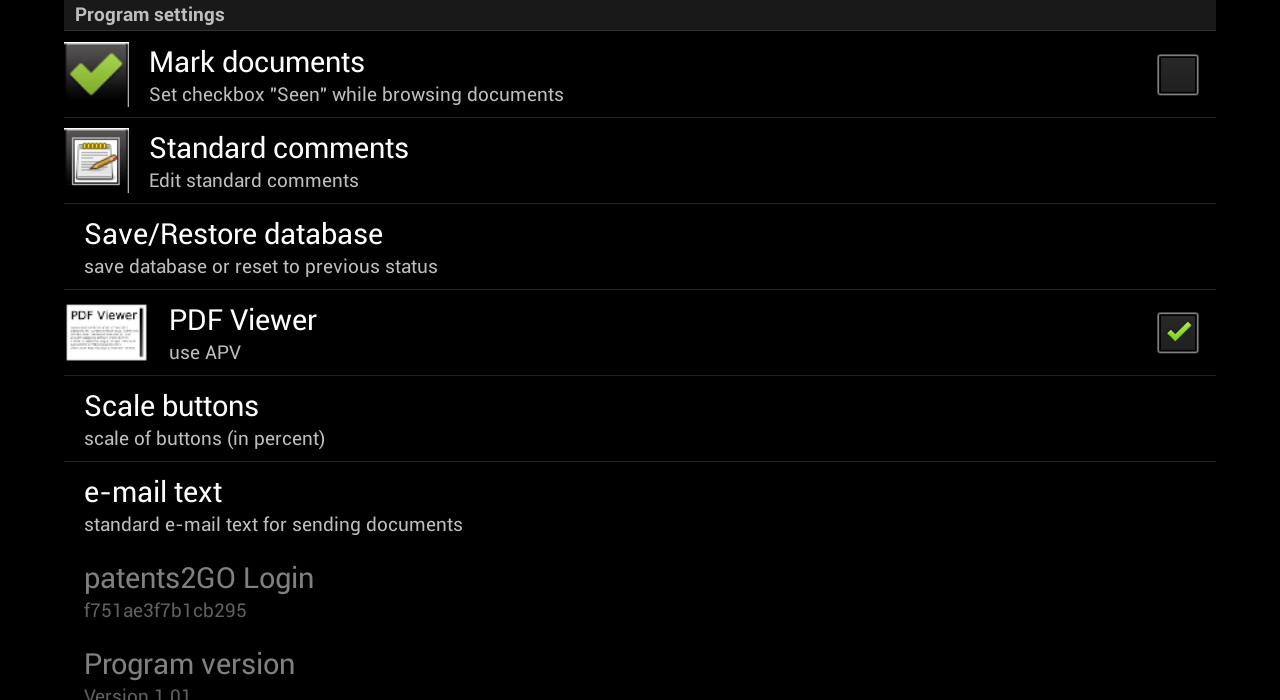Uncheck the PDF Viewer checkbox

pos(1177,333)
